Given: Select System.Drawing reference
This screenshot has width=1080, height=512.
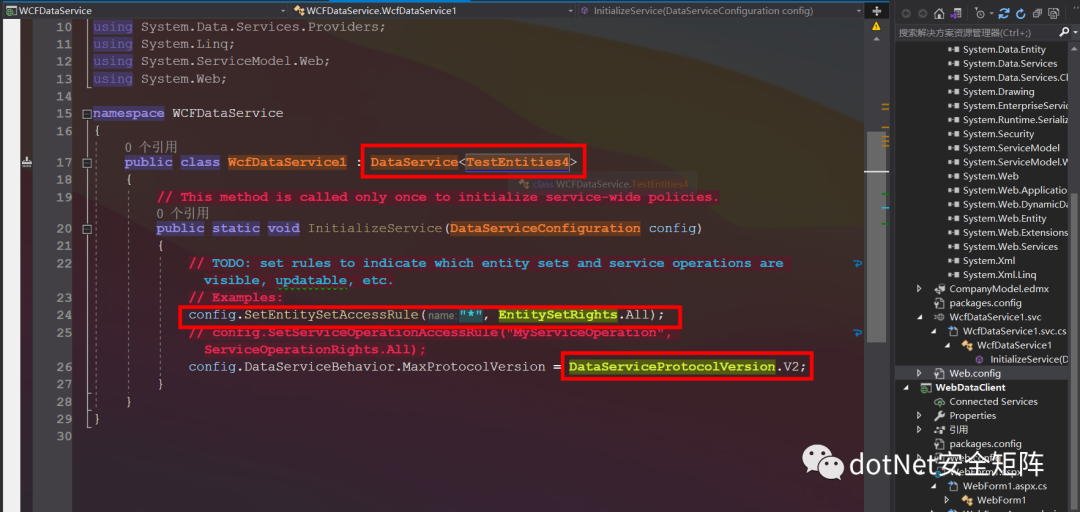Looking at the screenshot, I should 998,92.
